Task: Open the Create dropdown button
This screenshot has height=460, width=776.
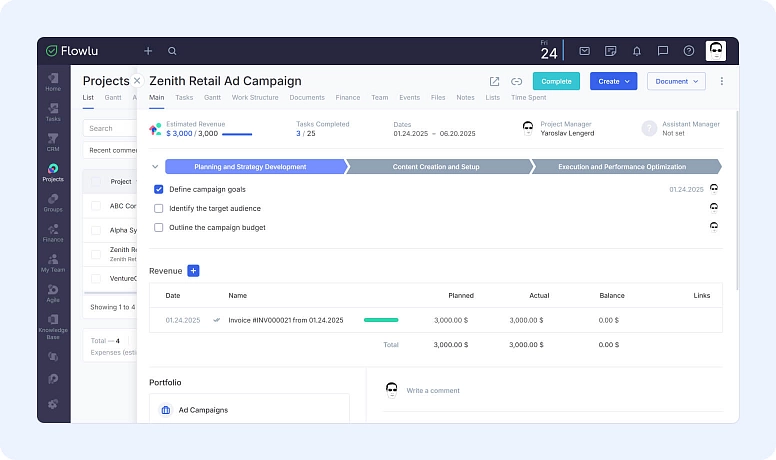Action: tap(613, 81)
